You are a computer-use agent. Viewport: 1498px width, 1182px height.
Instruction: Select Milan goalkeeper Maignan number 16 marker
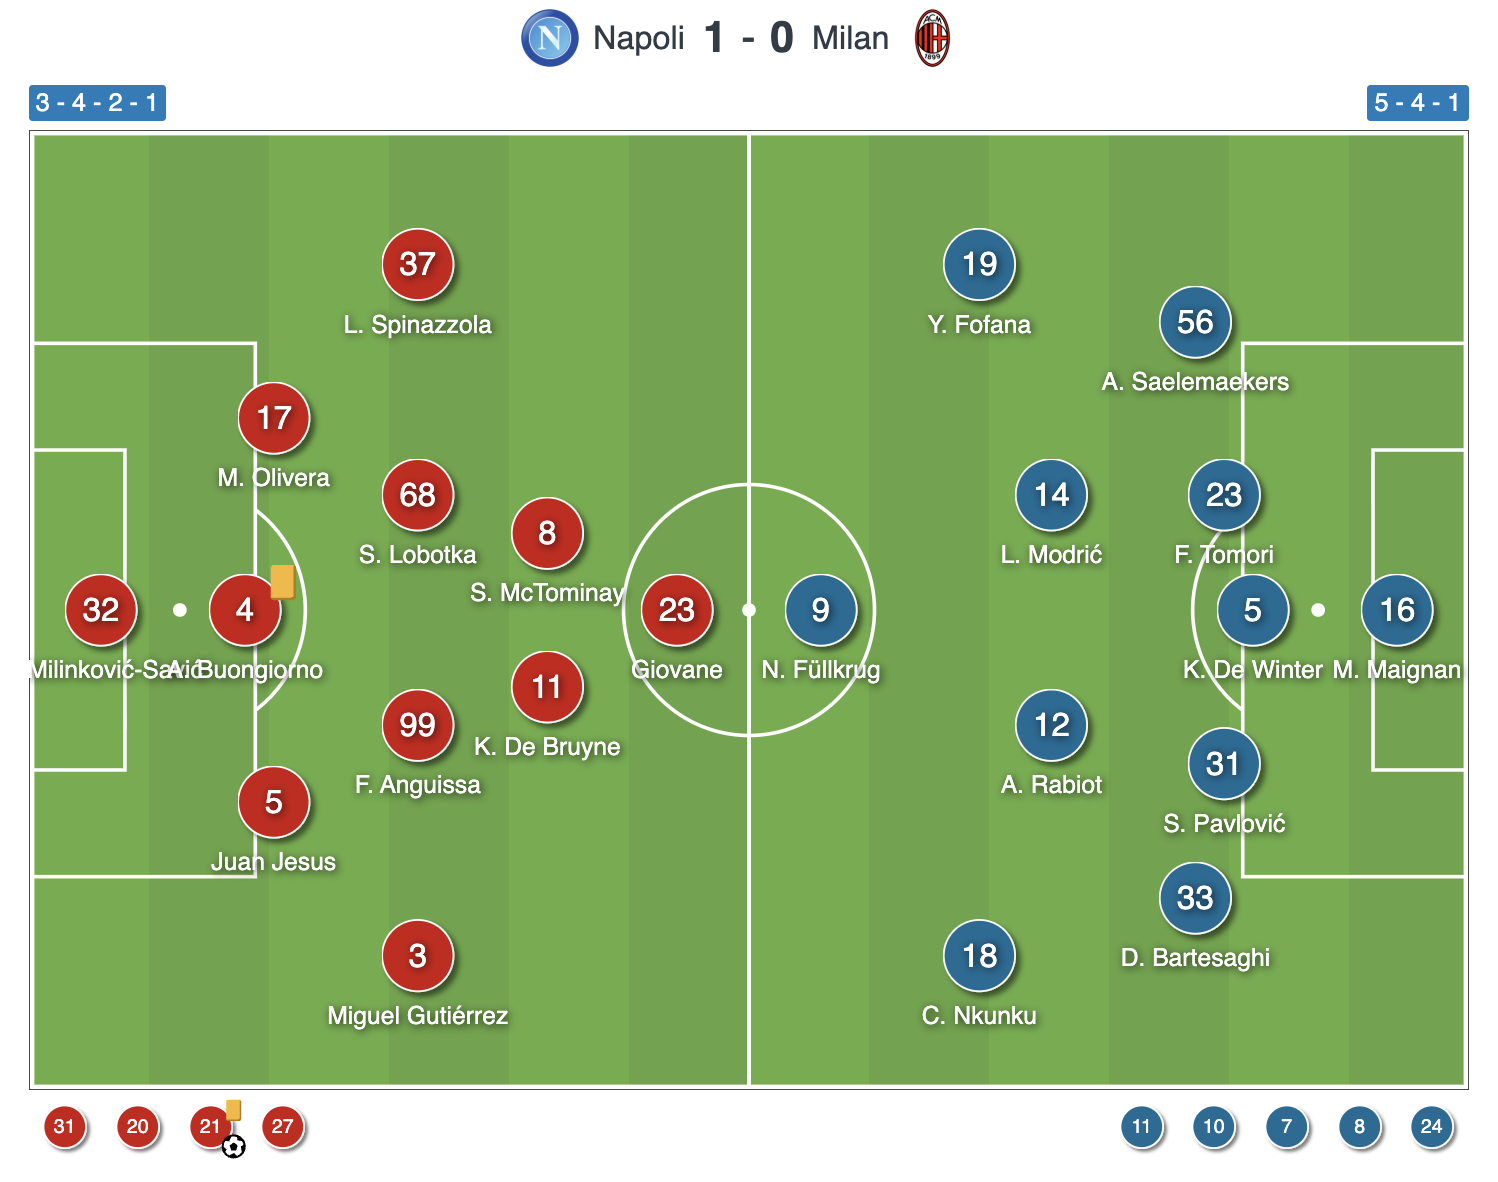coord(1397,610)
